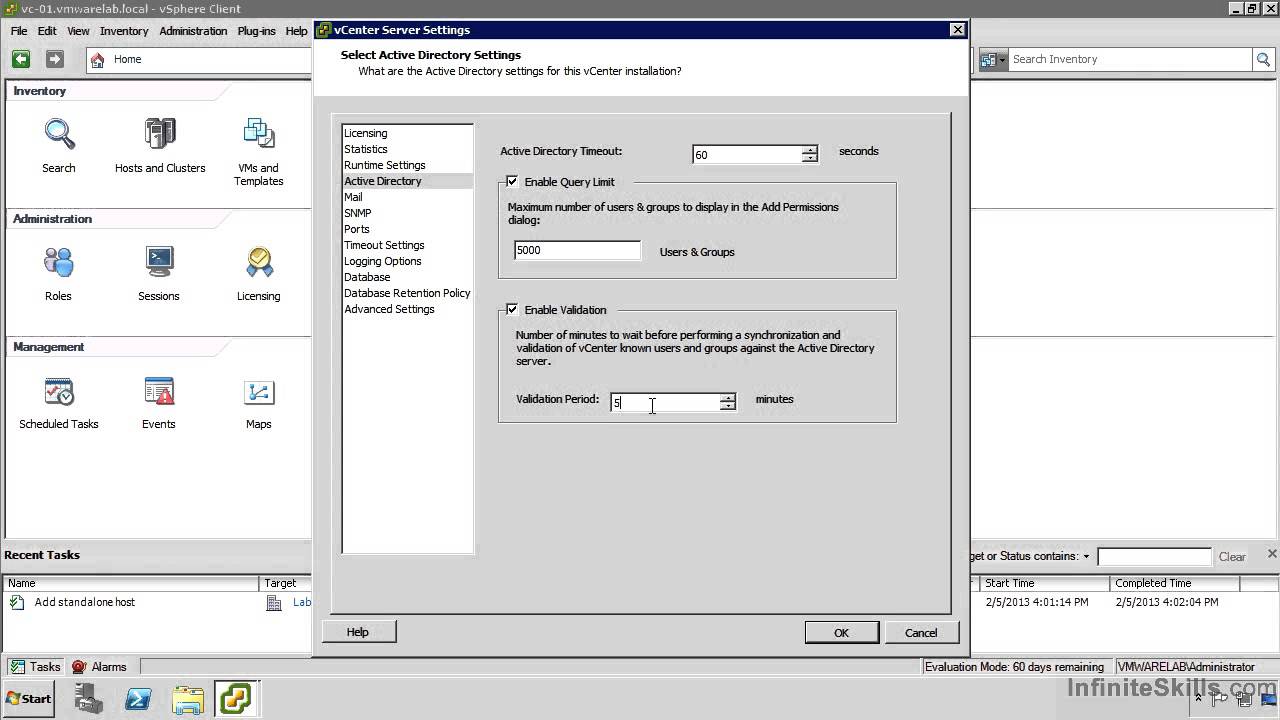The width and height of the screenshot is (1280, 720).
Task: Open Target or Status contains dropdown
Action: pos(1086,557)
